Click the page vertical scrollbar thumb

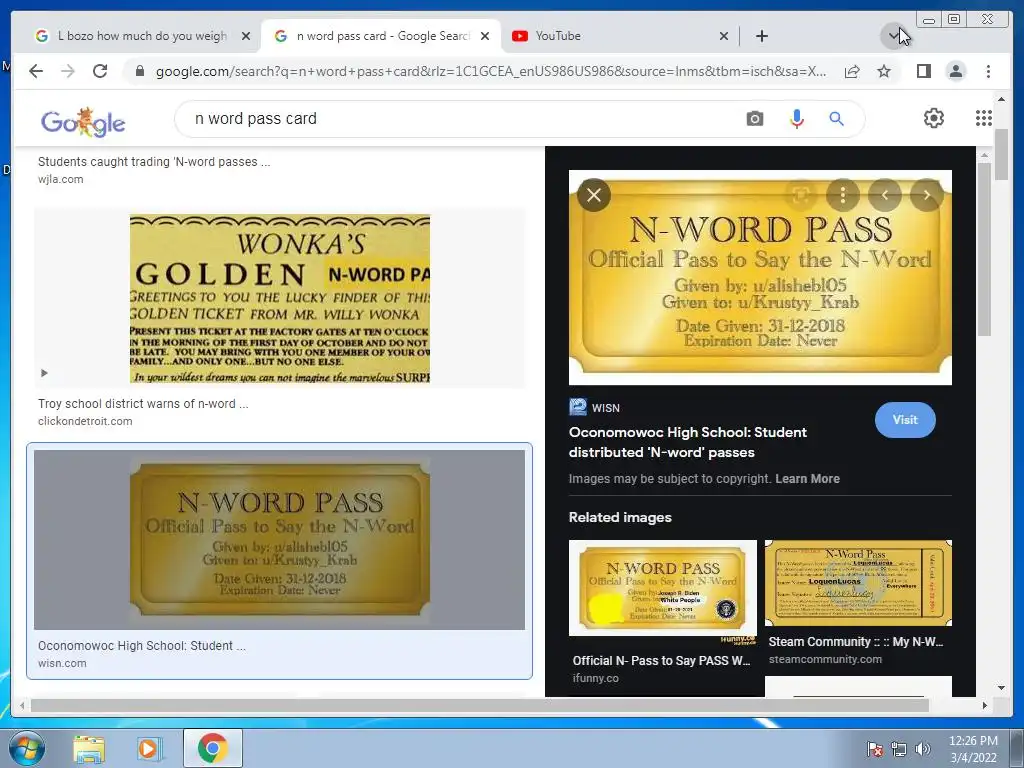(1001, 155)
